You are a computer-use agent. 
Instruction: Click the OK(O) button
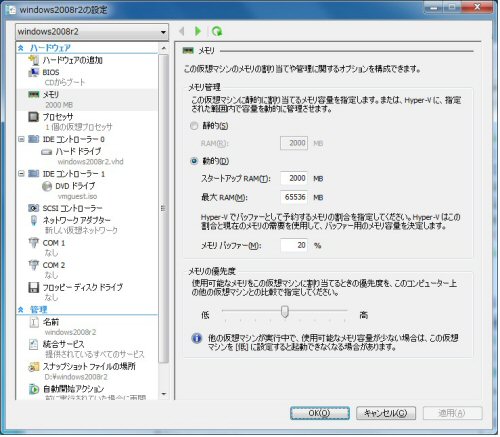pyautogui.click(x=319, y=413)
